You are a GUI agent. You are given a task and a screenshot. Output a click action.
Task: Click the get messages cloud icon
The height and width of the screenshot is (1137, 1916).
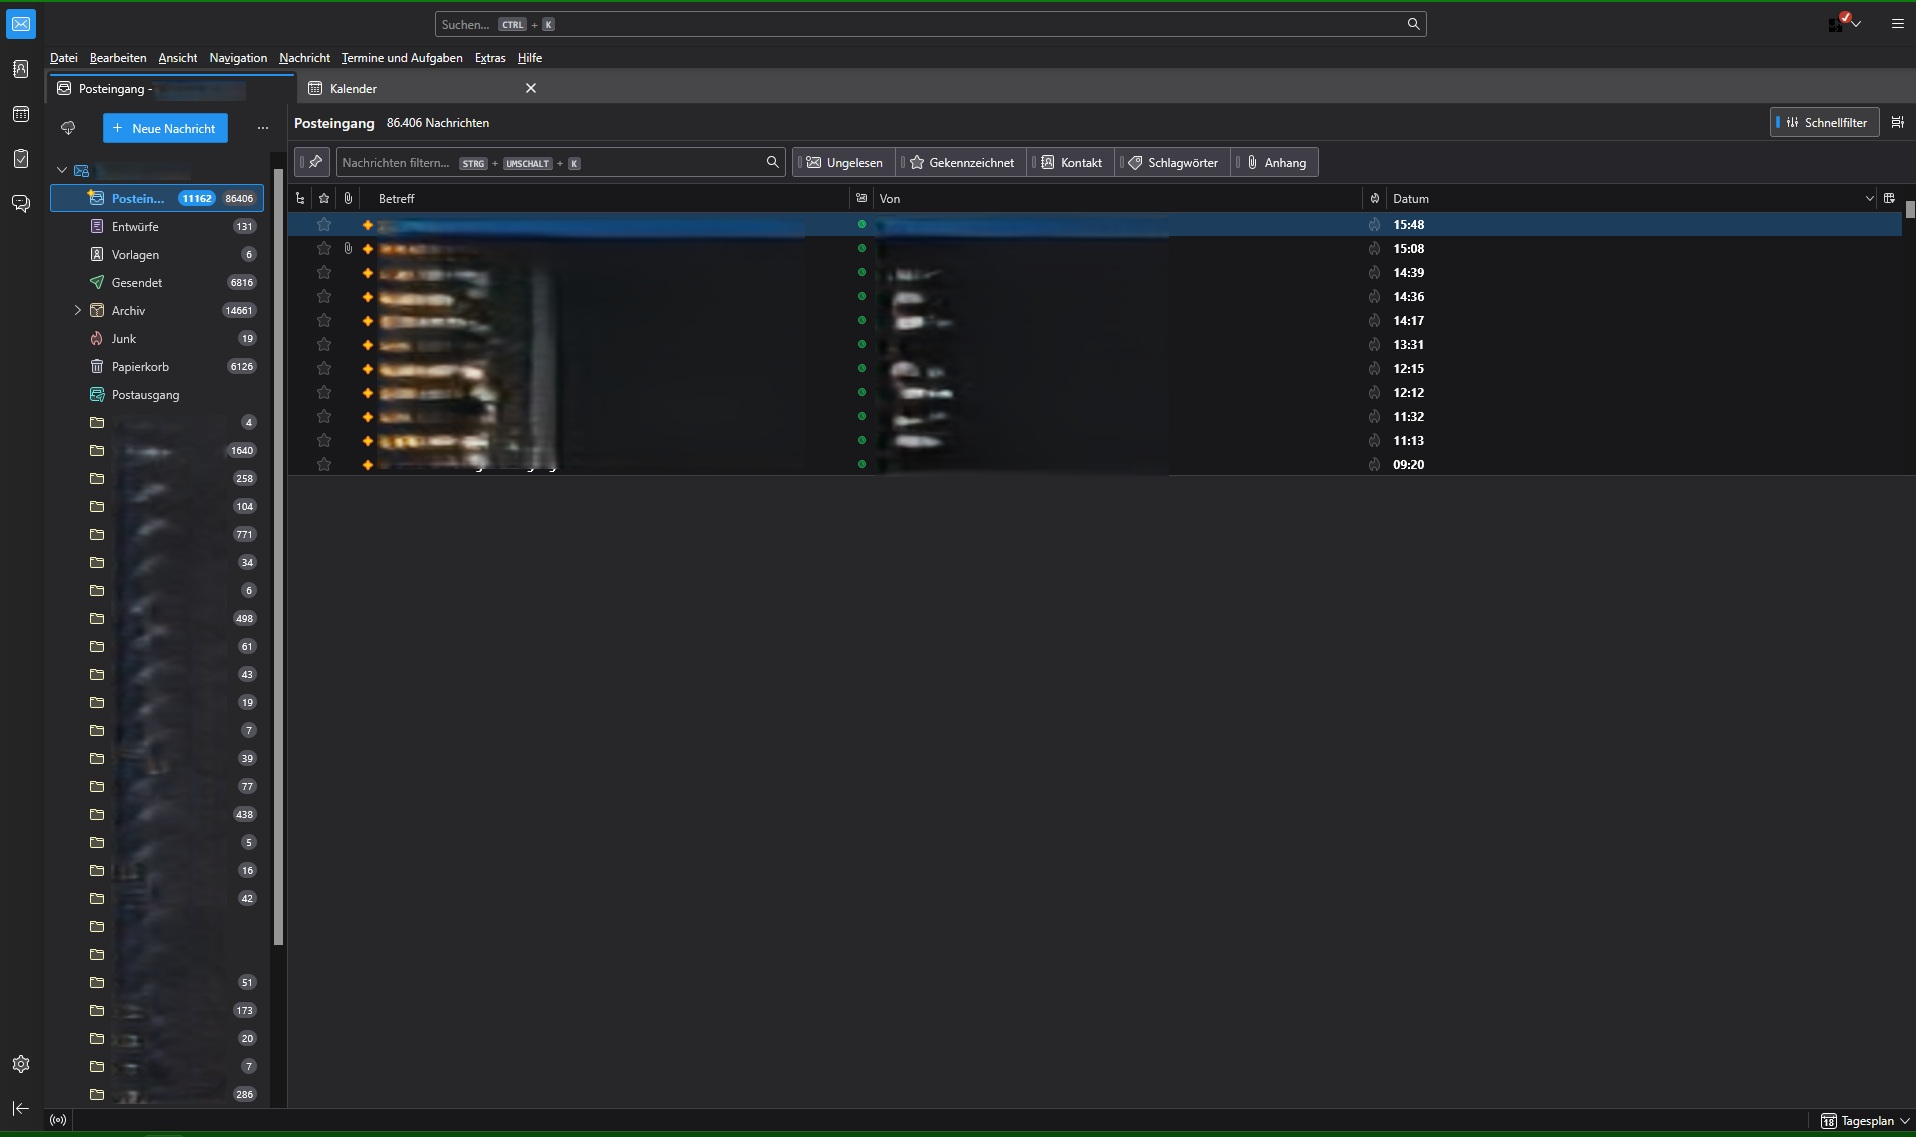(x=68, y=128)
